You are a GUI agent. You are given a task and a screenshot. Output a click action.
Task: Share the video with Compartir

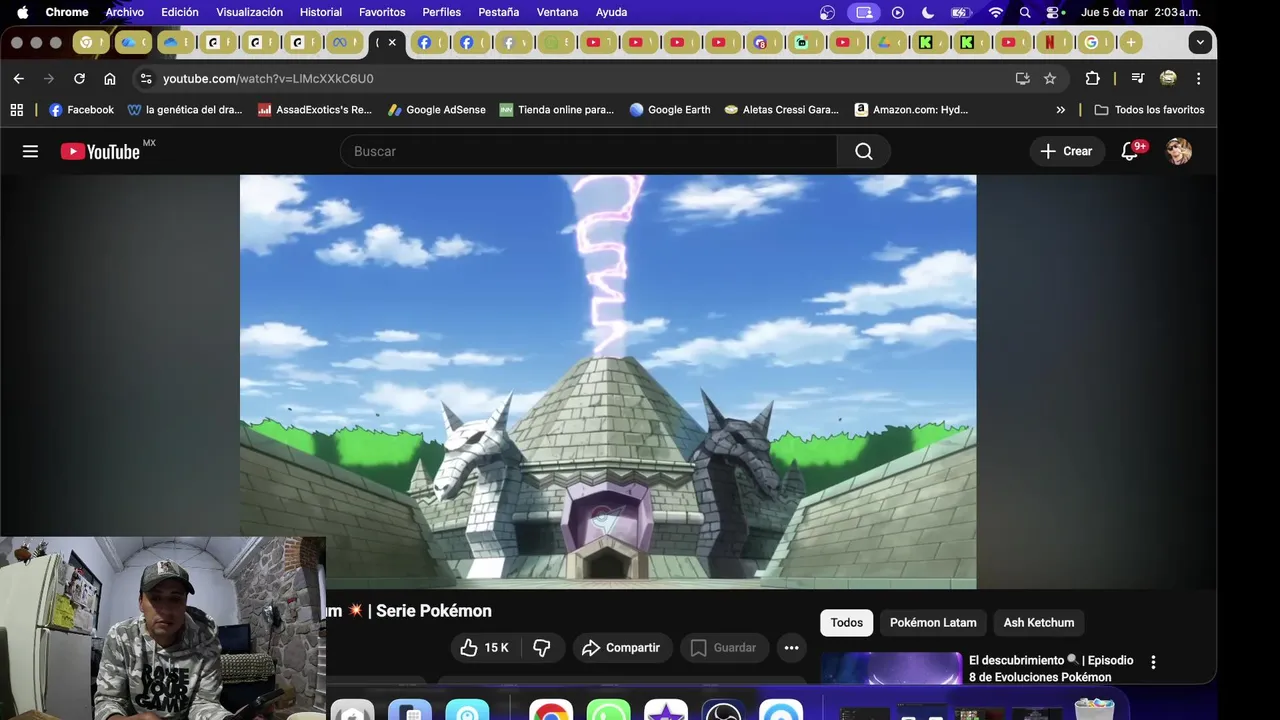point(621,648)
